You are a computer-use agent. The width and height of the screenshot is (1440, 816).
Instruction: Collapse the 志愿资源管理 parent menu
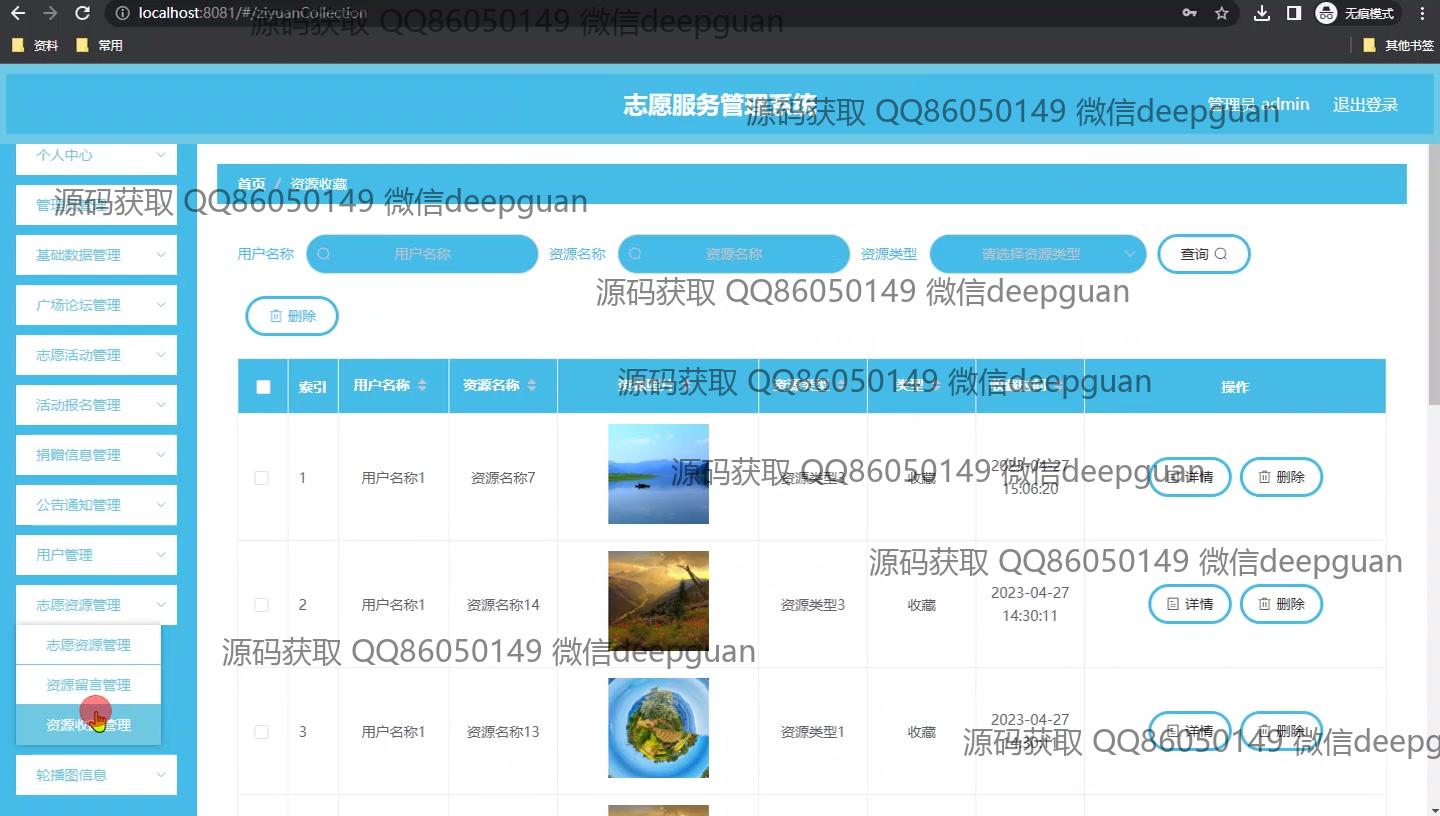[96, 605]
